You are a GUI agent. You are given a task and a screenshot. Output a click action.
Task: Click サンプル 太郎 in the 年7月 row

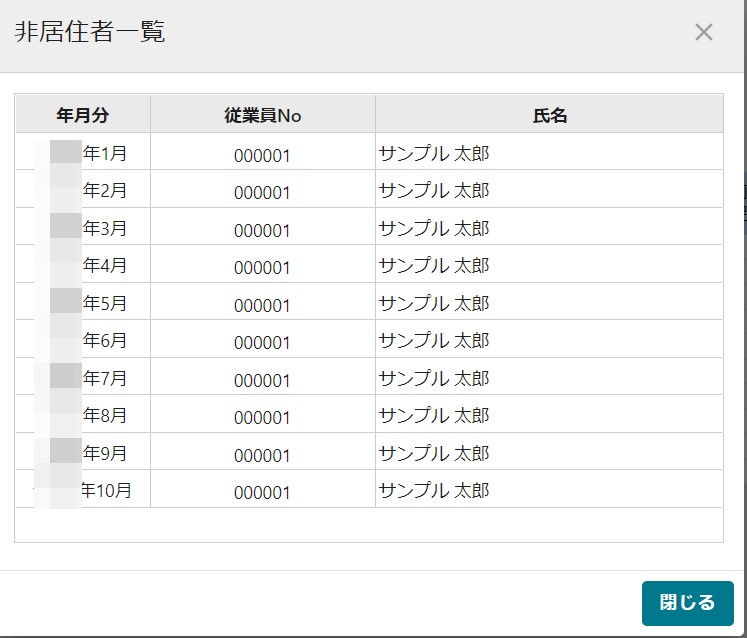[434, 378]
